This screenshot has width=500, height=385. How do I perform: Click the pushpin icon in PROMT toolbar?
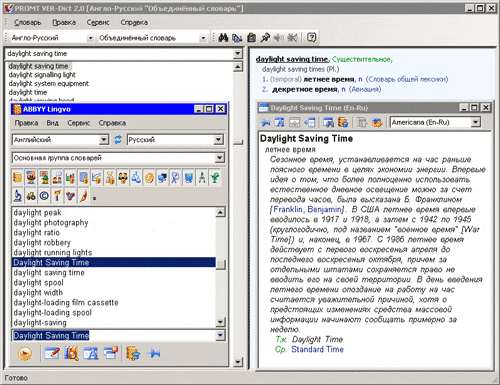(265, 37)
